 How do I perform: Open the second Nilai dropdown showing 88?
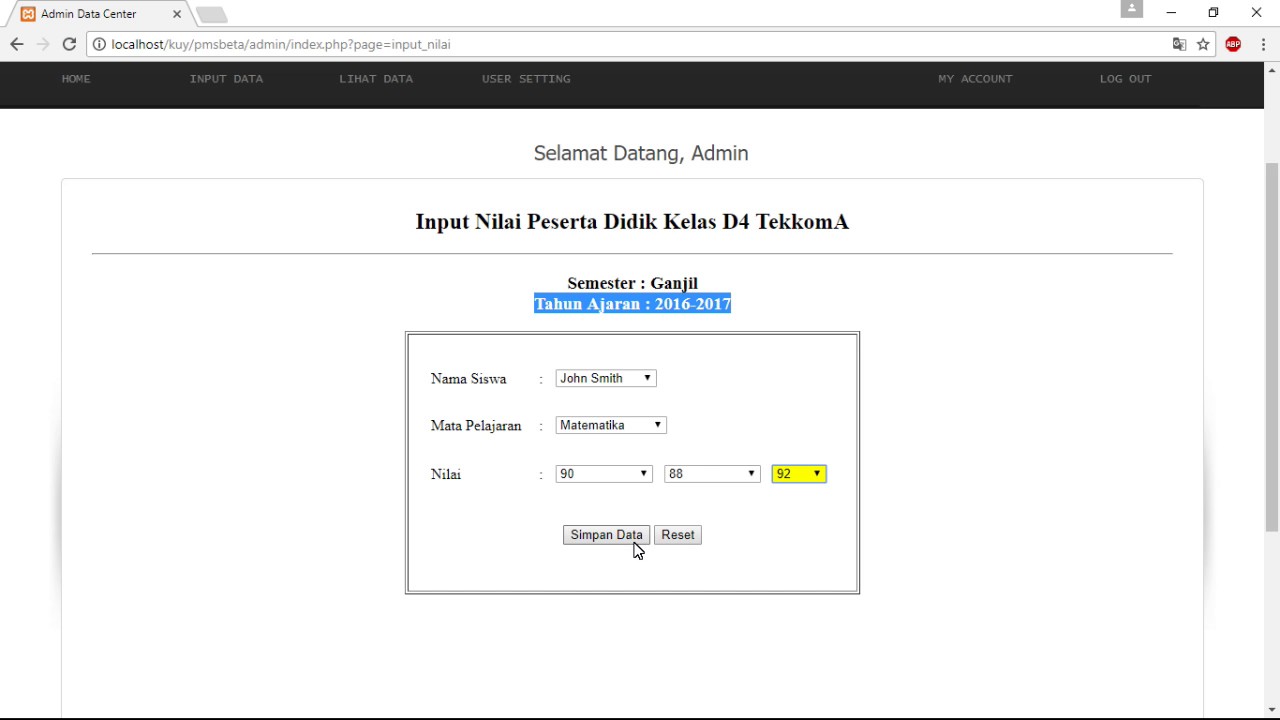click(712, 474)
